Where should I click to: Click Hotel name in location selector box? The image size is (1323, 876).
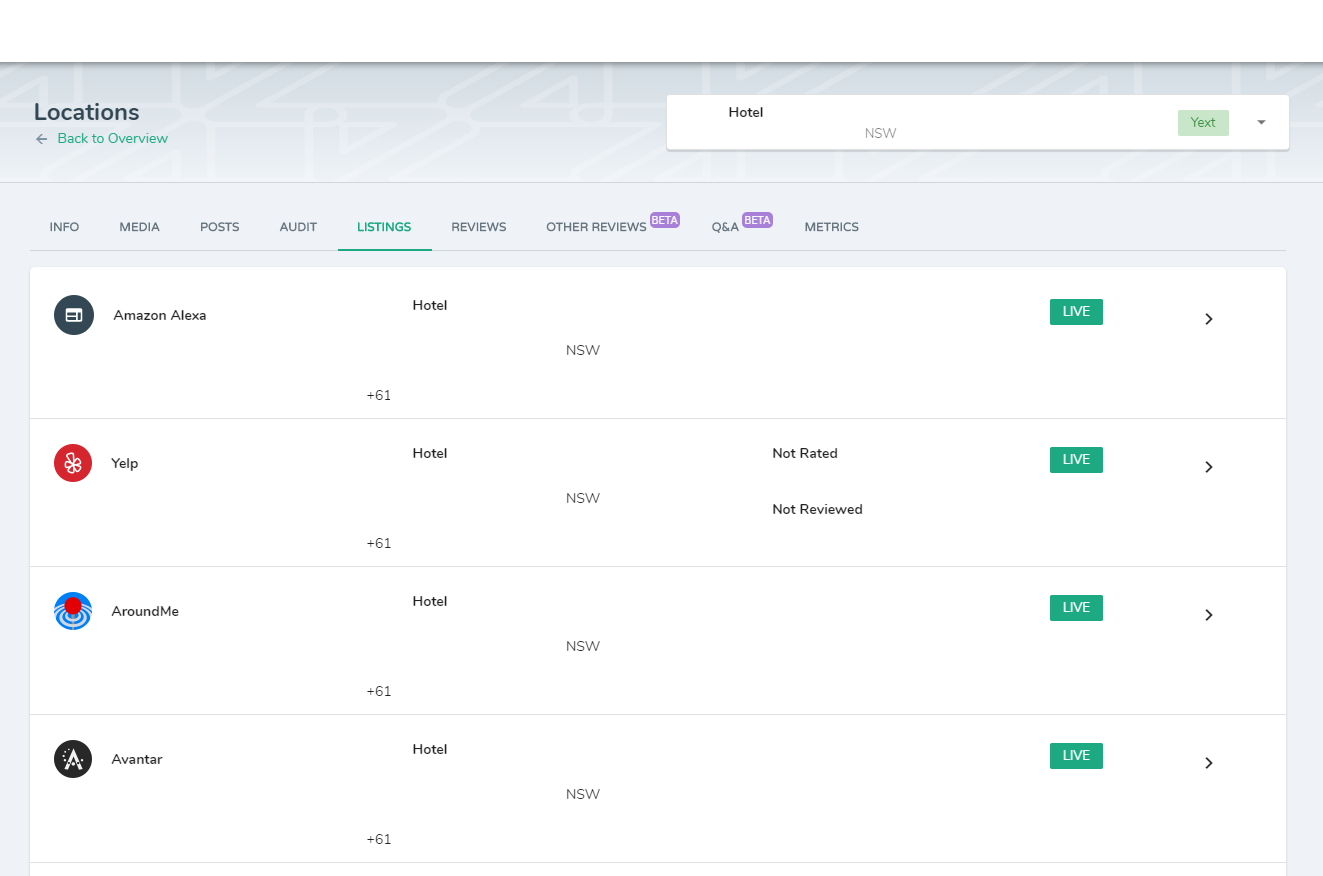pyautogui.click(x=746, y=112)
